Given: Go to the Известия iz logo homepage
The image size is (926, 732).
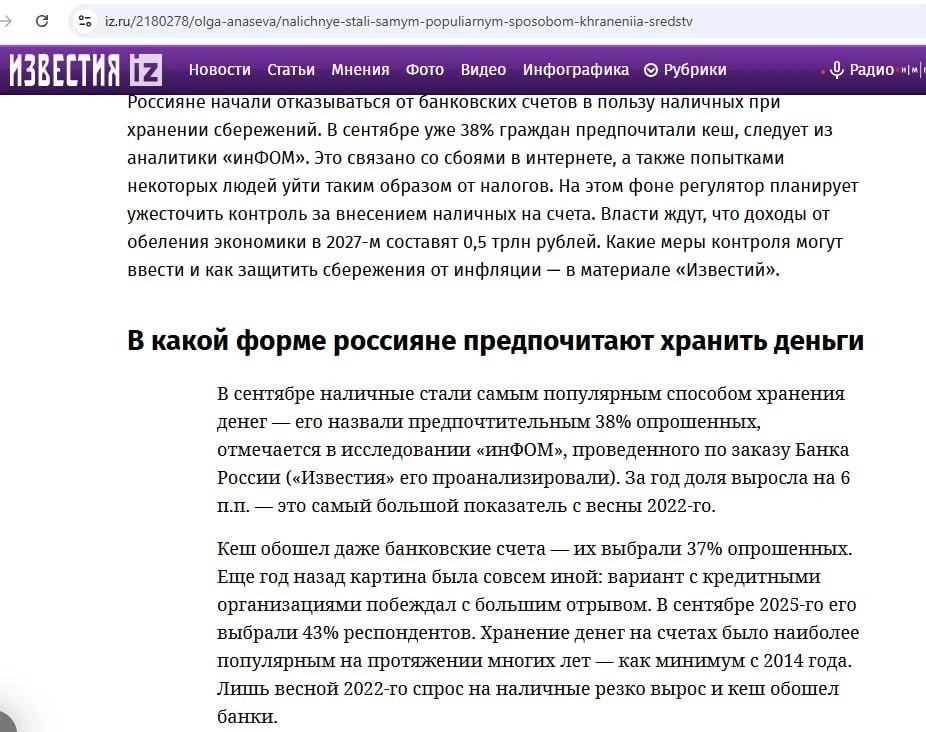Looking at the screenshot, I should (85, 70).
